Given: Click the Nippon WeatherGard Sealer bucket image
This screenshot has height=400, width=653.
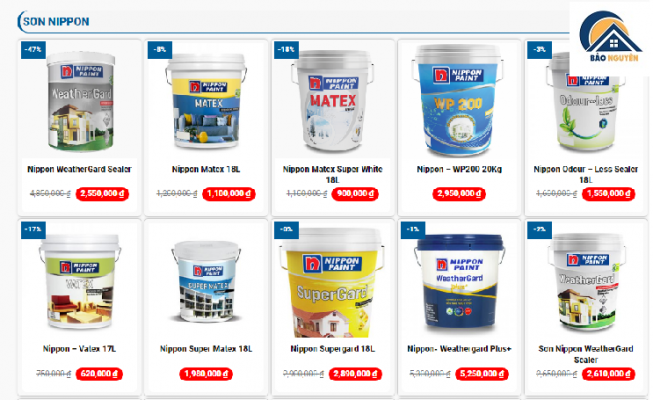Looking at the screenshot, I should (x=81, y=101).
